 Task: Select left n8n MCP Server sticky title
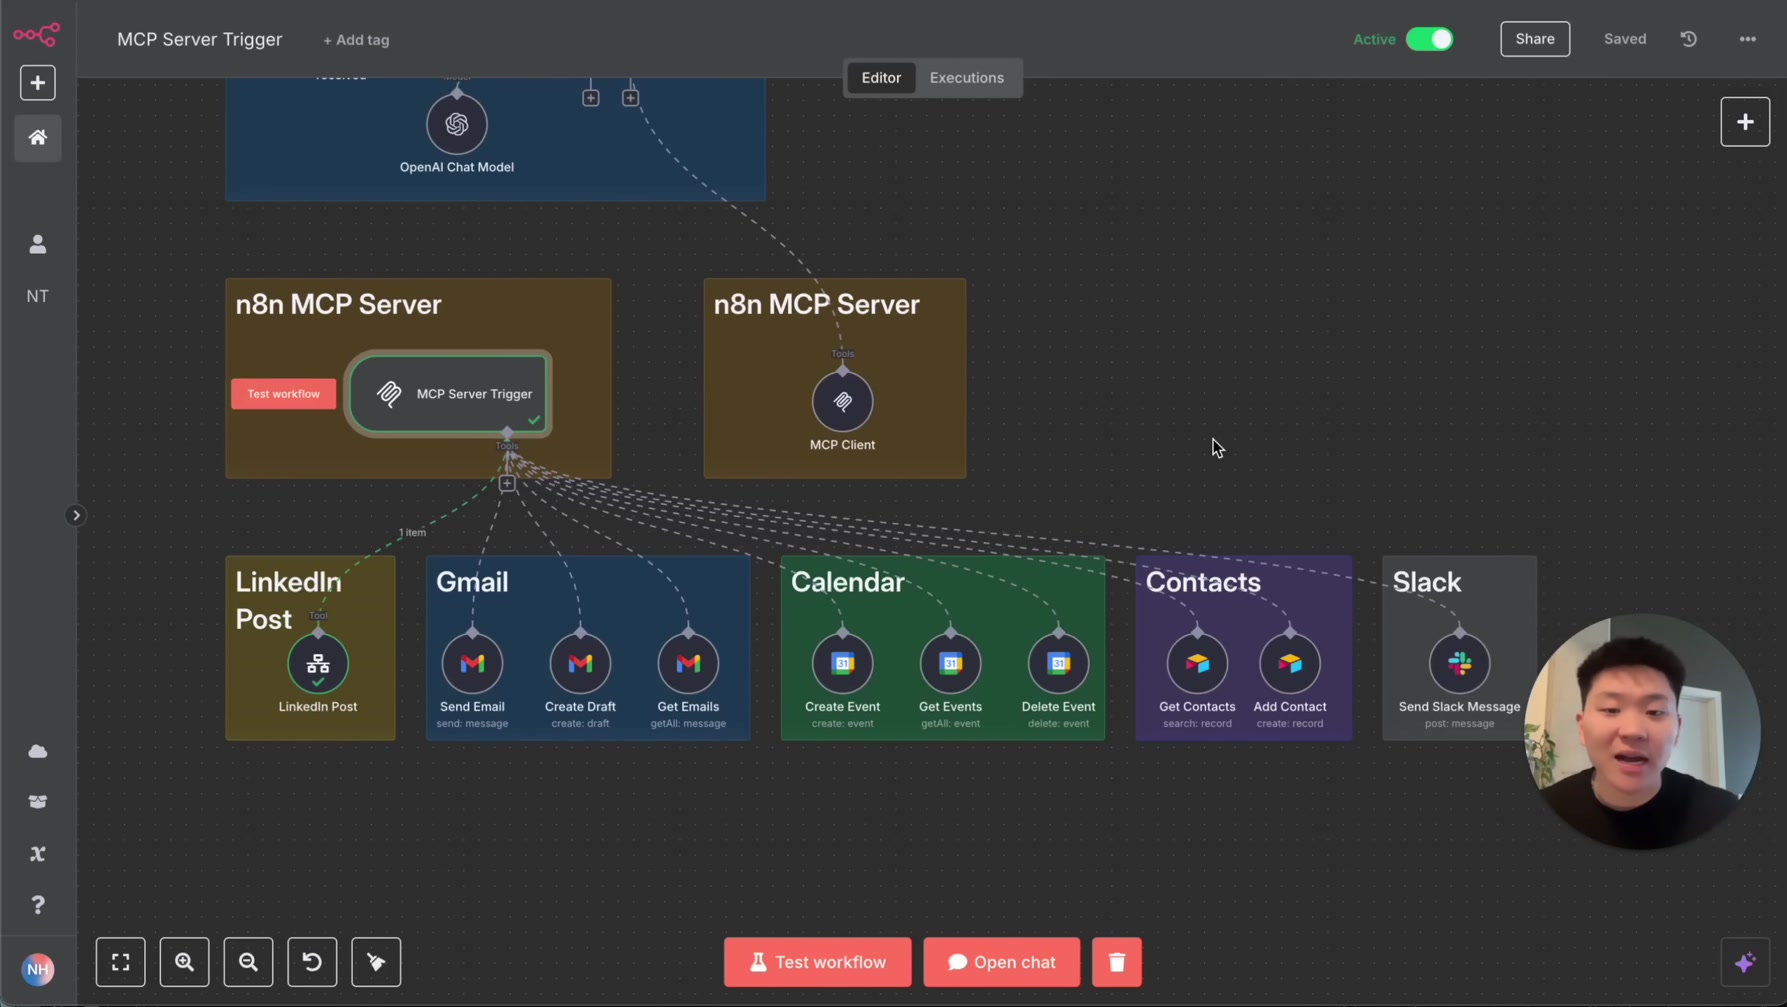[338, 305]
